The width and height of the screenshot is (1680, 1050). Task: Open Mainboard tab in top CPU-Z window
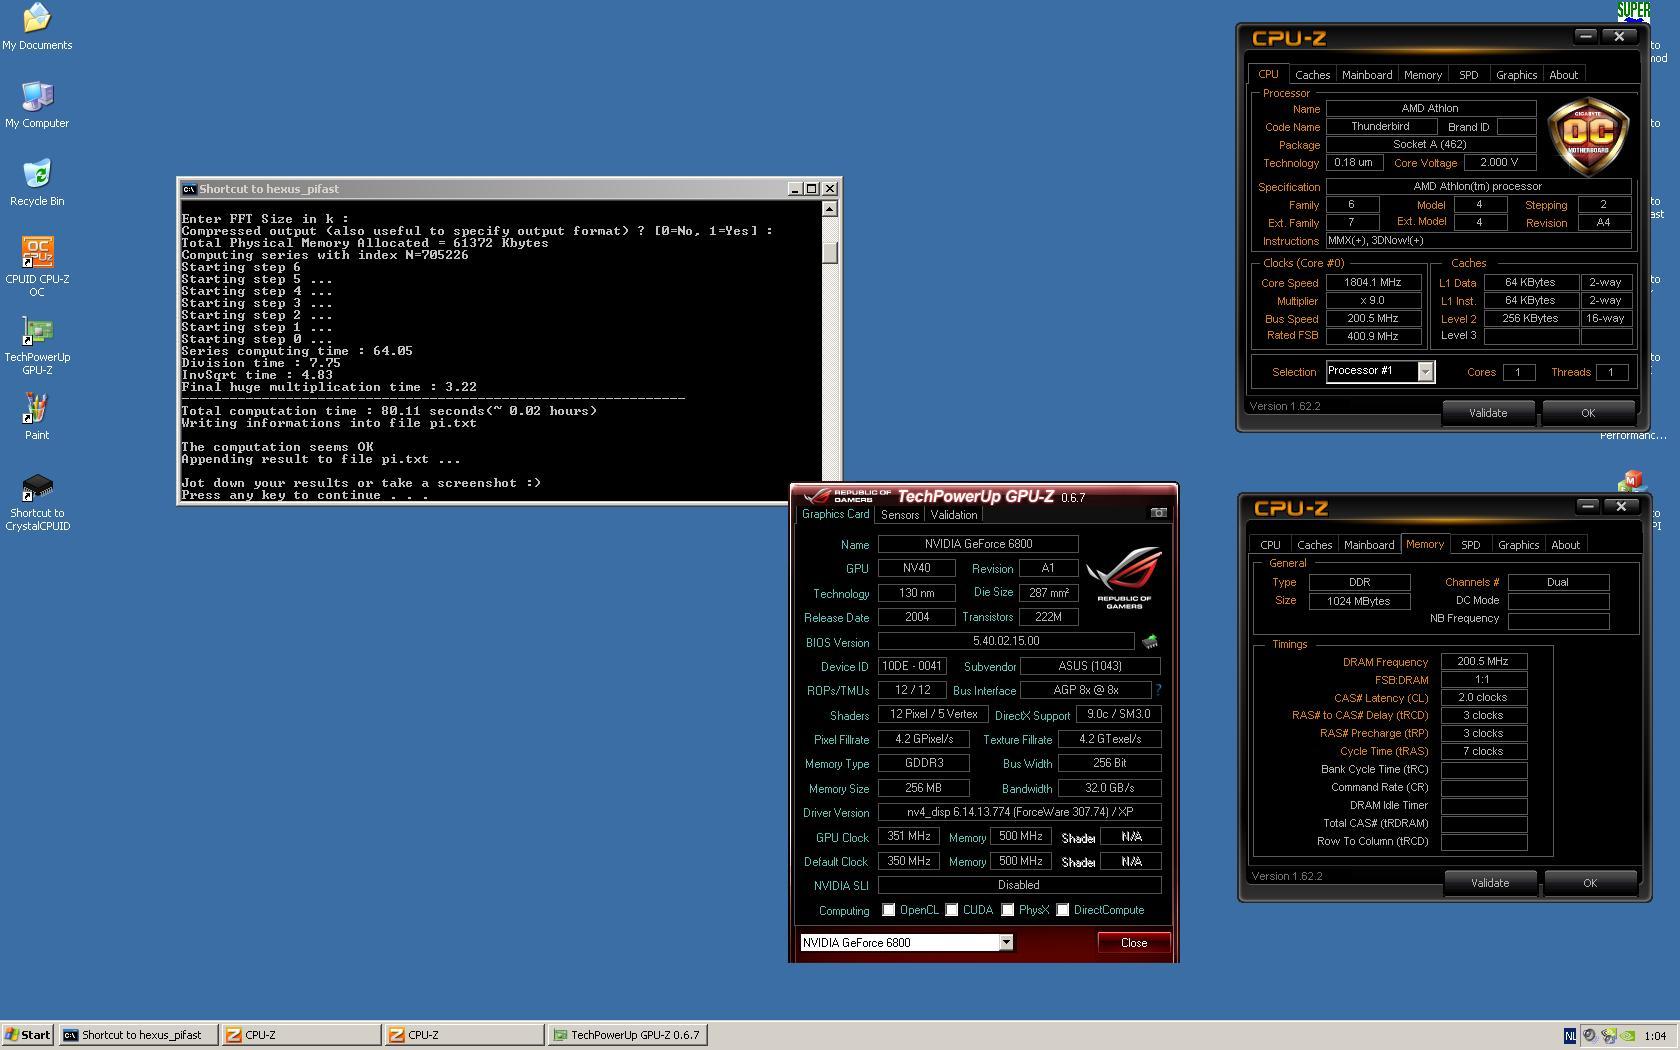(1366, 75)
